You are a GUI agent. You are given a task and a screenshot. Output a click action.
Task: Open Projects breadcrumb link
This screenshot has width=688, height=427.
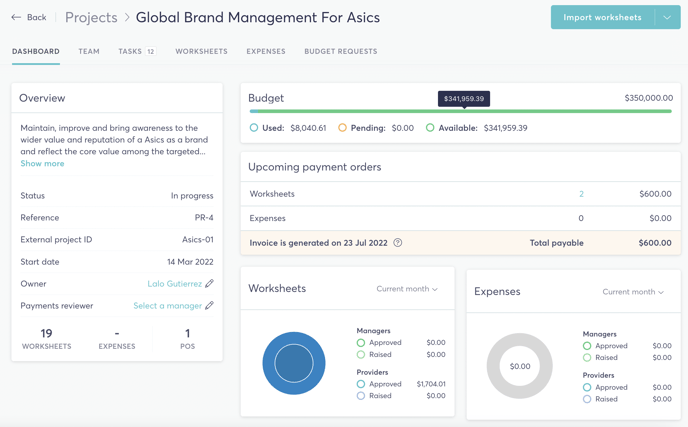point(91,18)
